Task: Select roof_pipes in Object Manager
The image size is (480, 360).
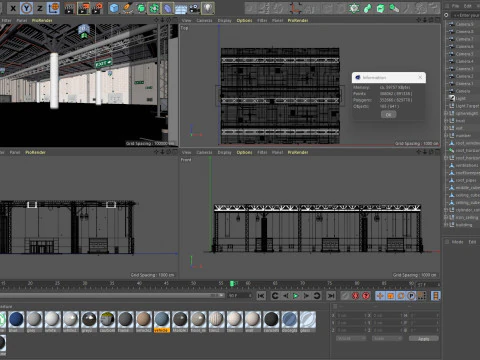Action: click(466, 180)
